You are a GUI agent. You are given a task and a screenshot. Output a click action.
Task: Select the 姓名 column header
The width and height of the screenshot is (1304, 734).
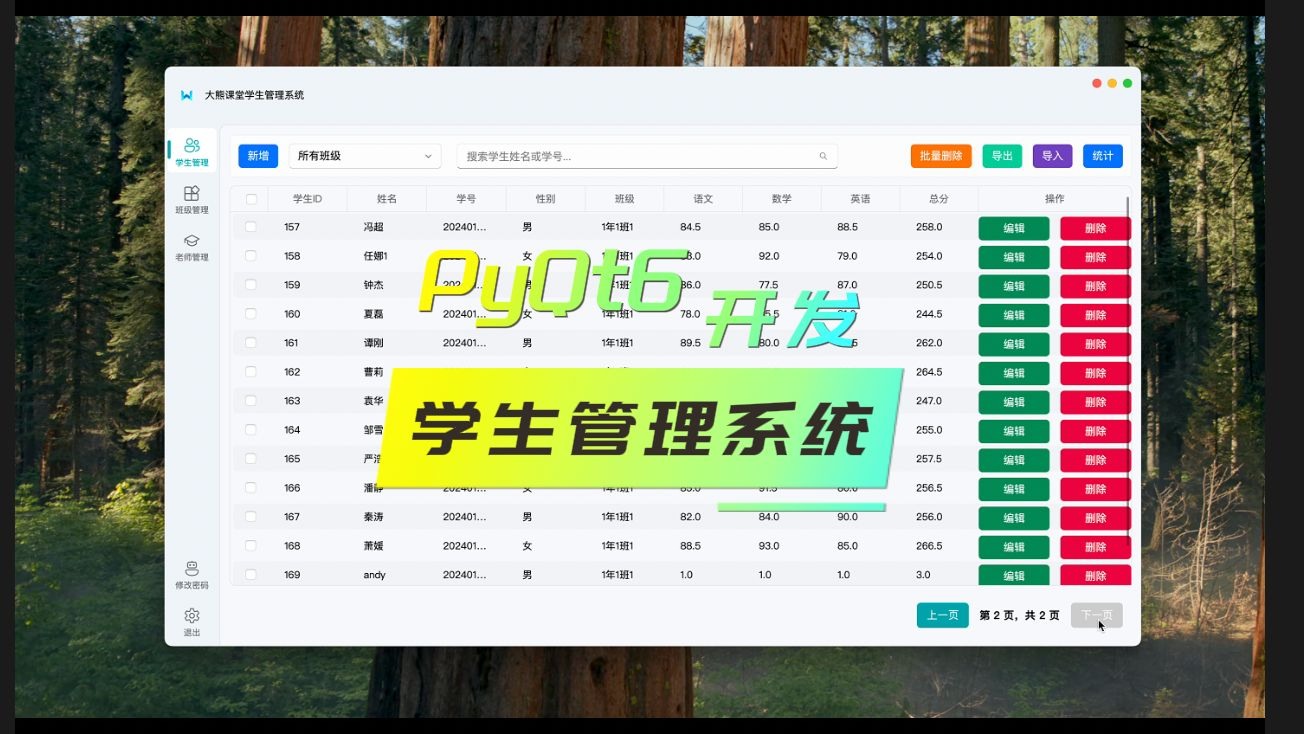coord(387,198)
